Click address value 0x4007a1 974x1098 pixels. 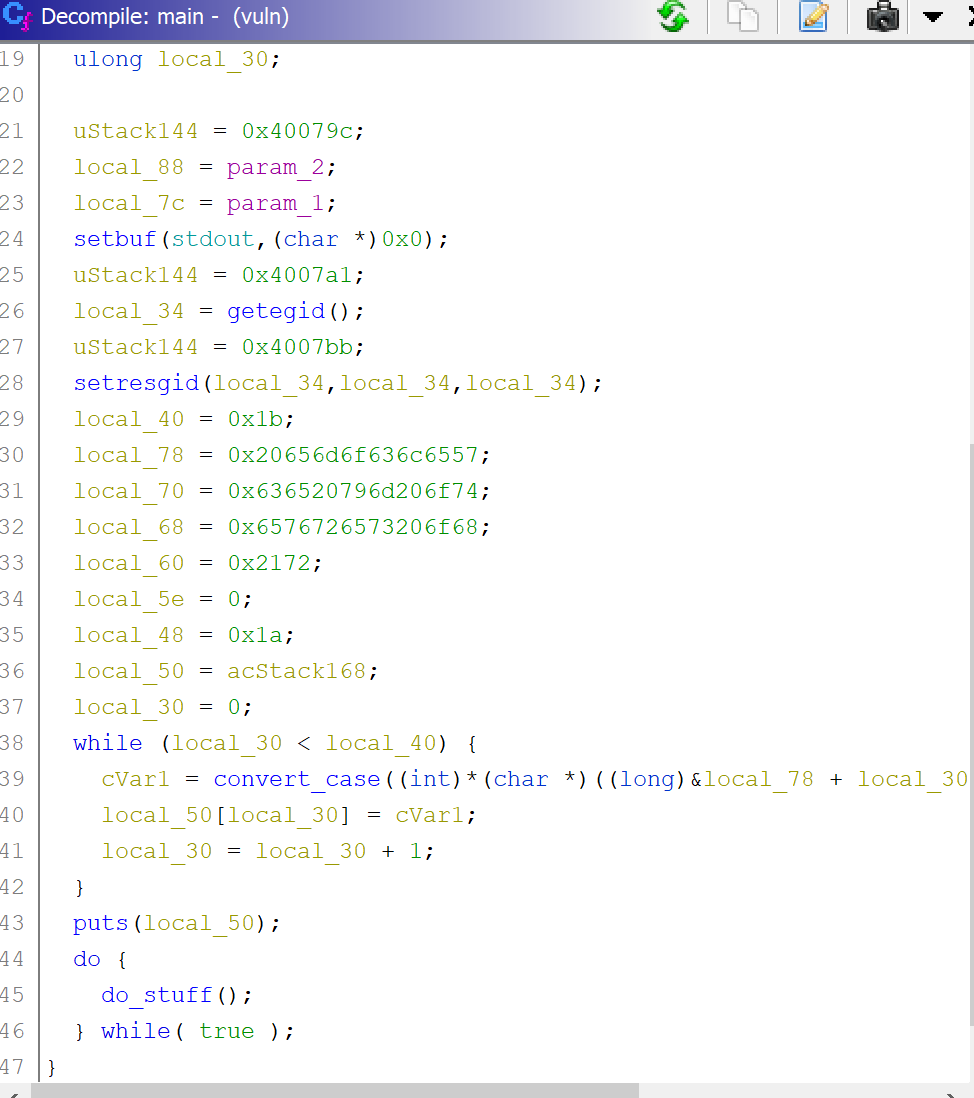297,275
